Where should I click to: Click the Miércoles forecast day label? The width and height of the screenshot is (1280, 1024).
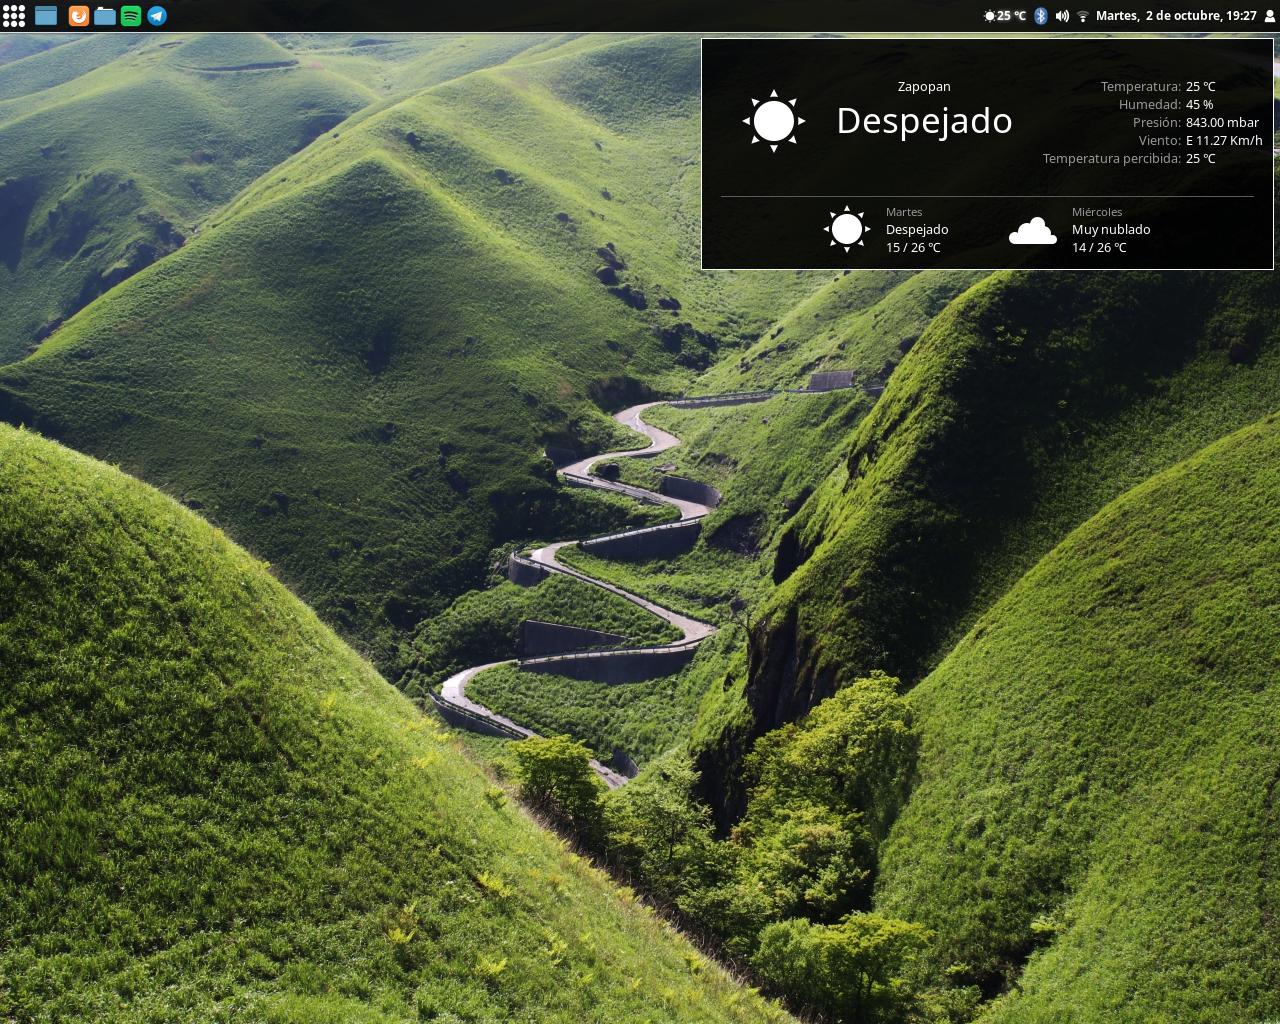(x=1097, y=212)
